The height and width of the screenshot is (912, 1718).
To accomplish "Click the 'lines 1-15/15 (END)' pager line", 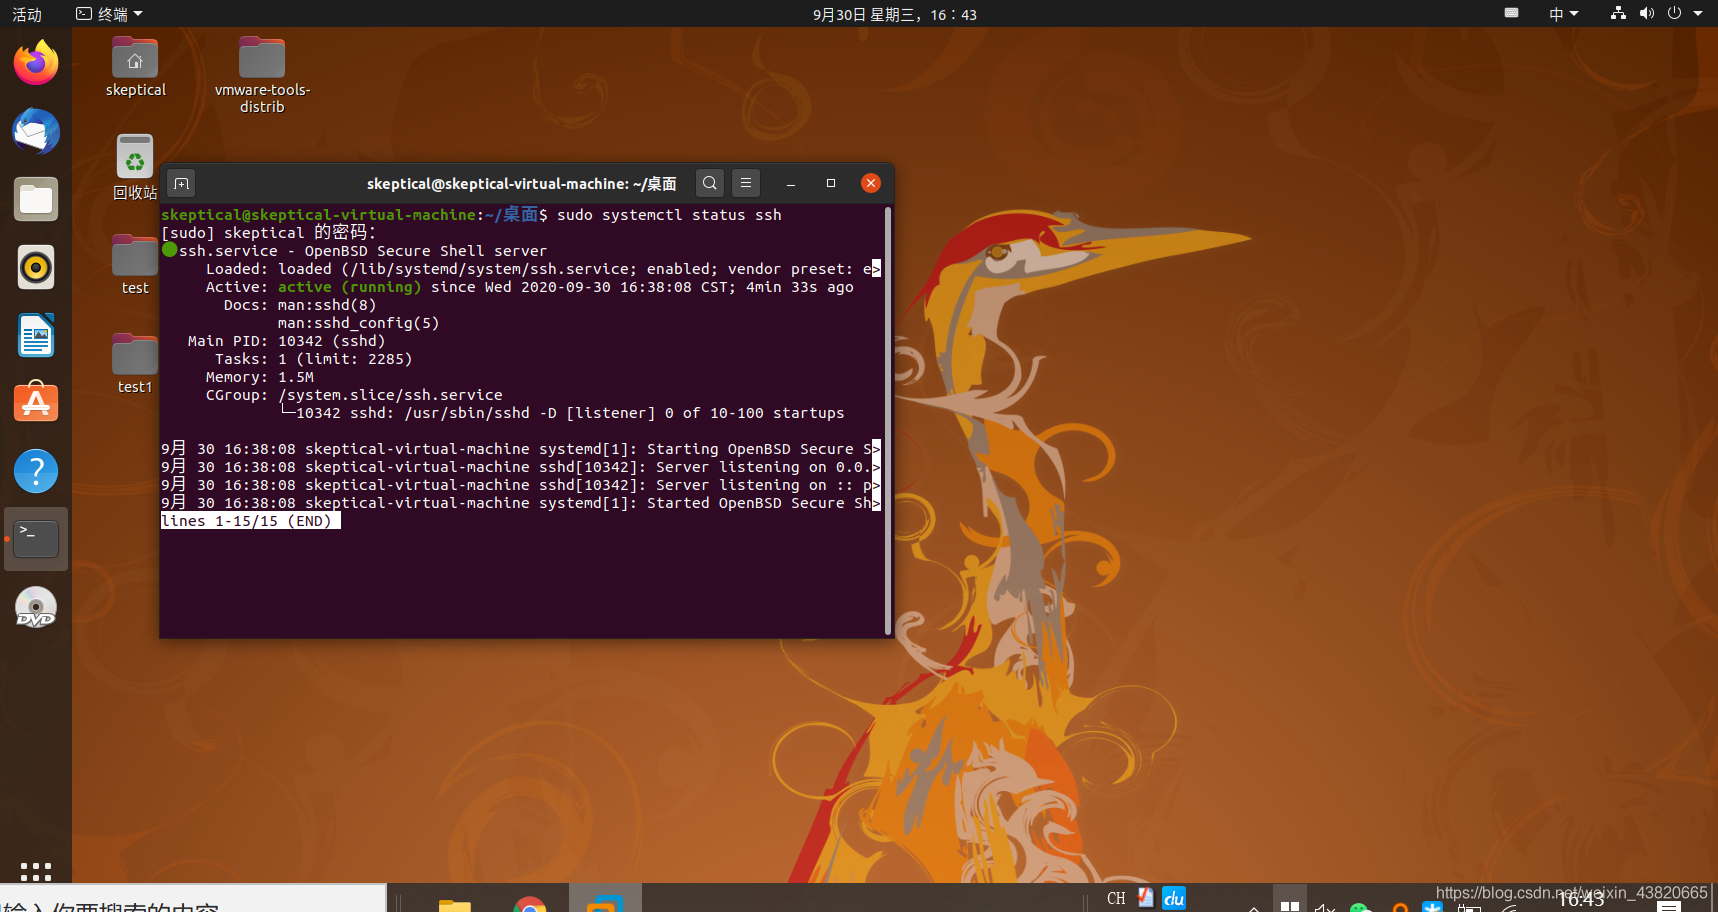I will pyautogui.click(x=250, y=521).
